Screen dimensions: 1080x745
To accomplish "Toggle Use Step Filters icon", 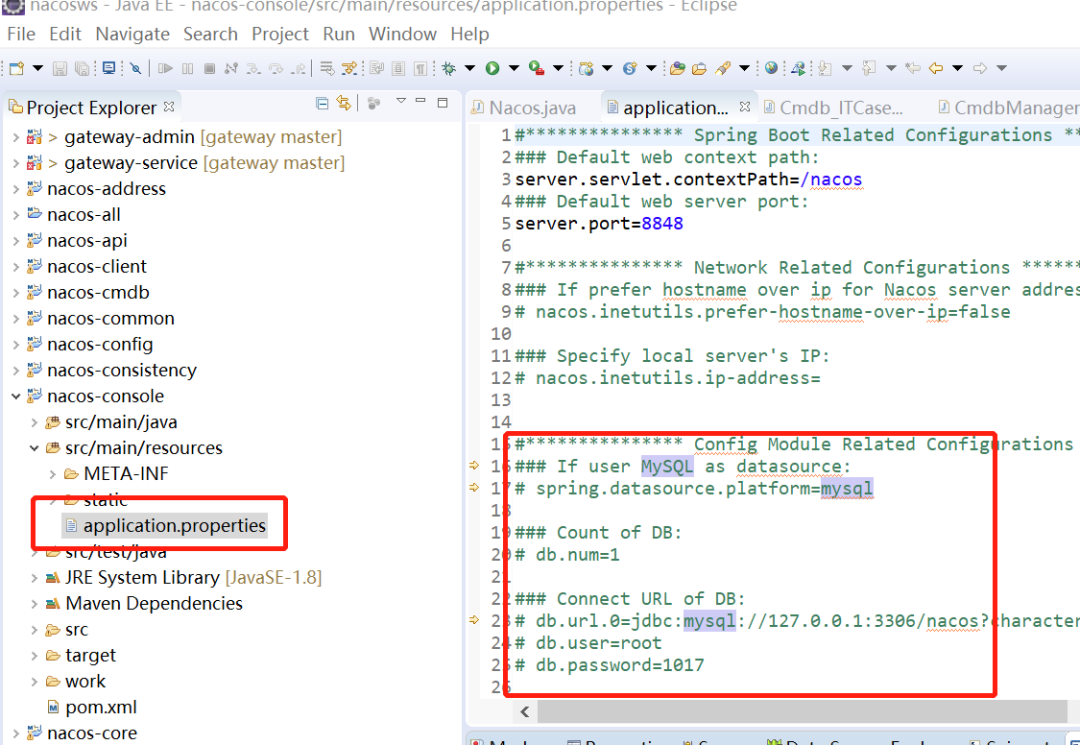I will 350,68.
